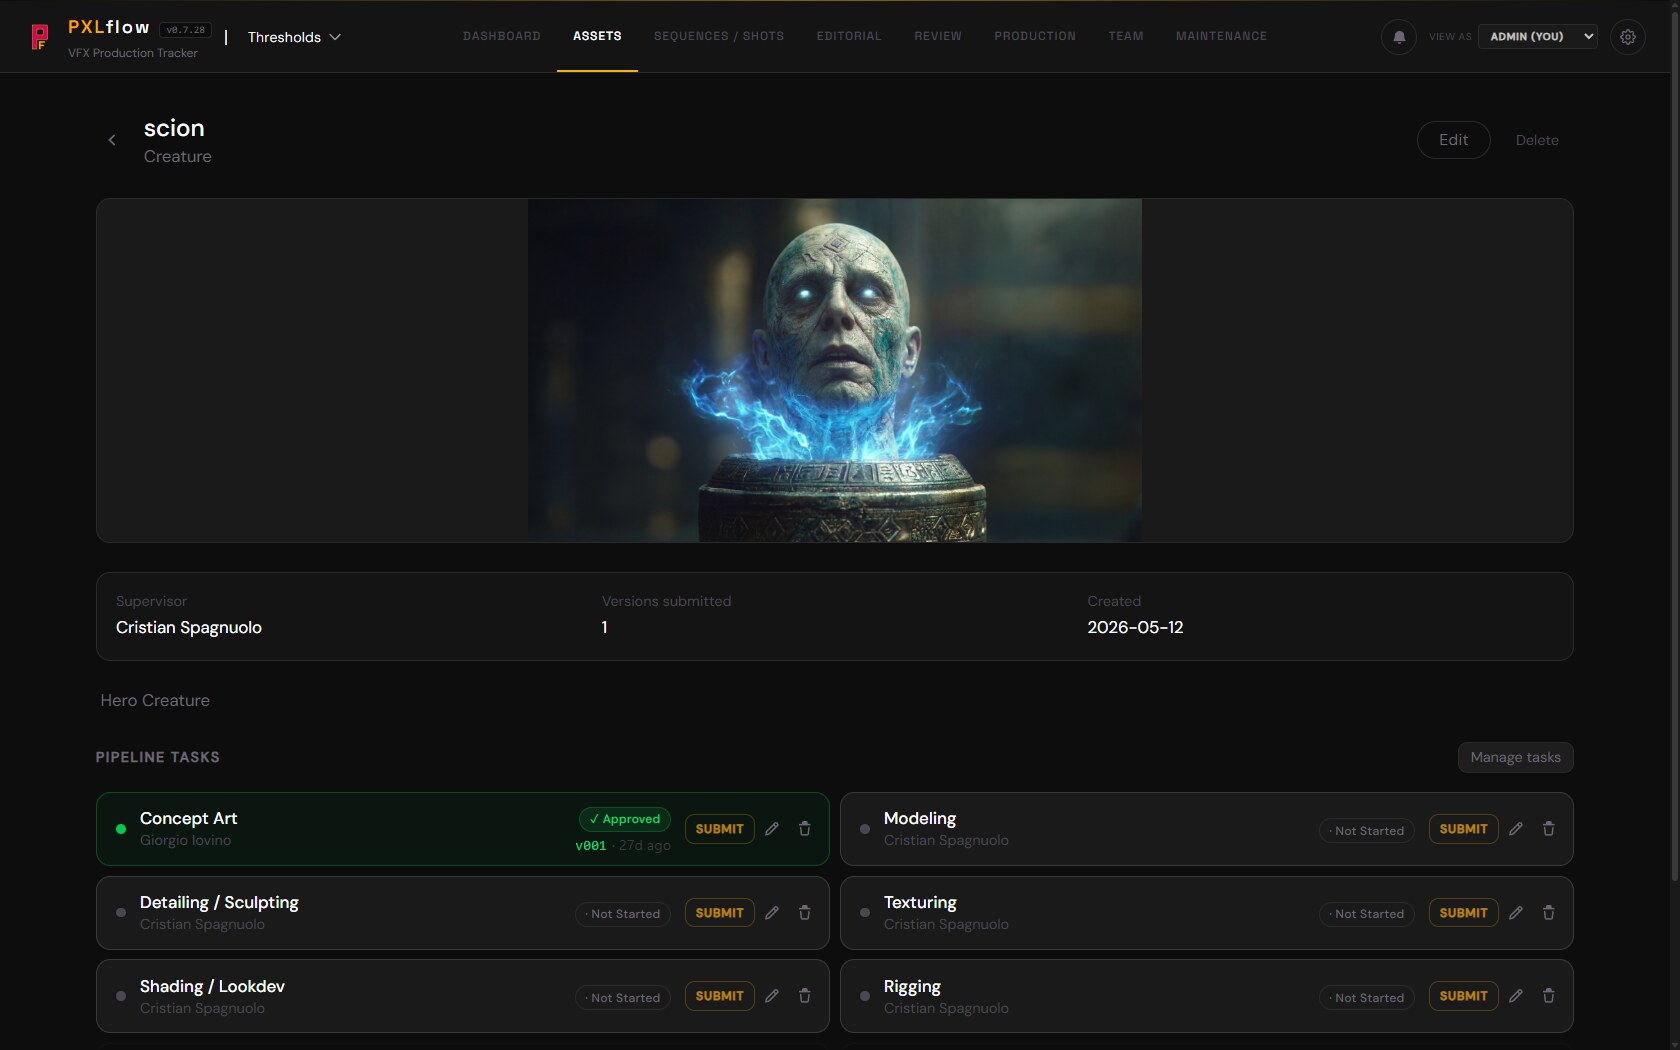Delete the Rigging task
The height and width of the screenshot is (1050, 1680).
tap(1549, 996)
